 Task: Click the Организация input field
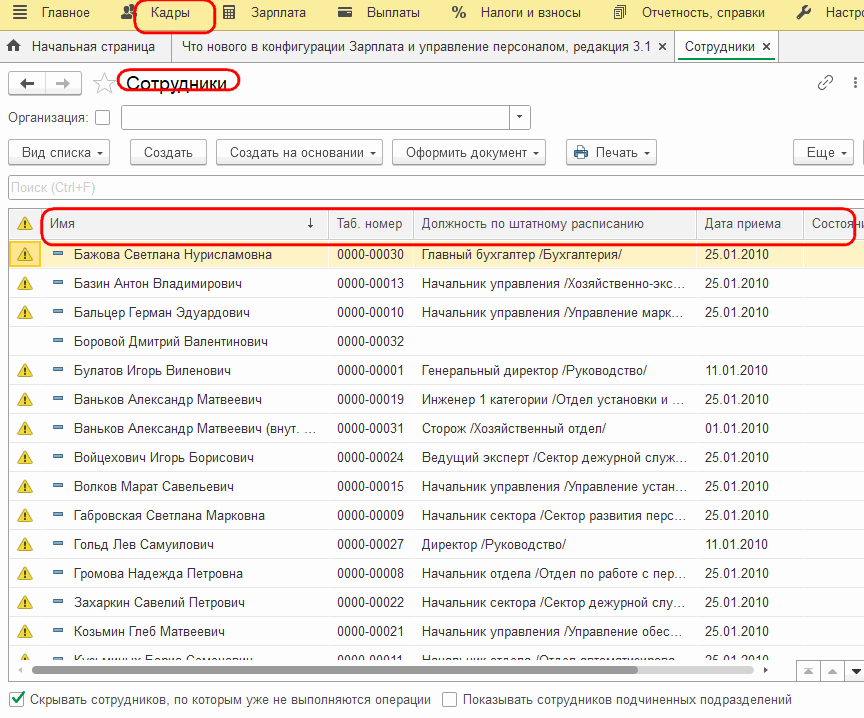click(315, 117)
